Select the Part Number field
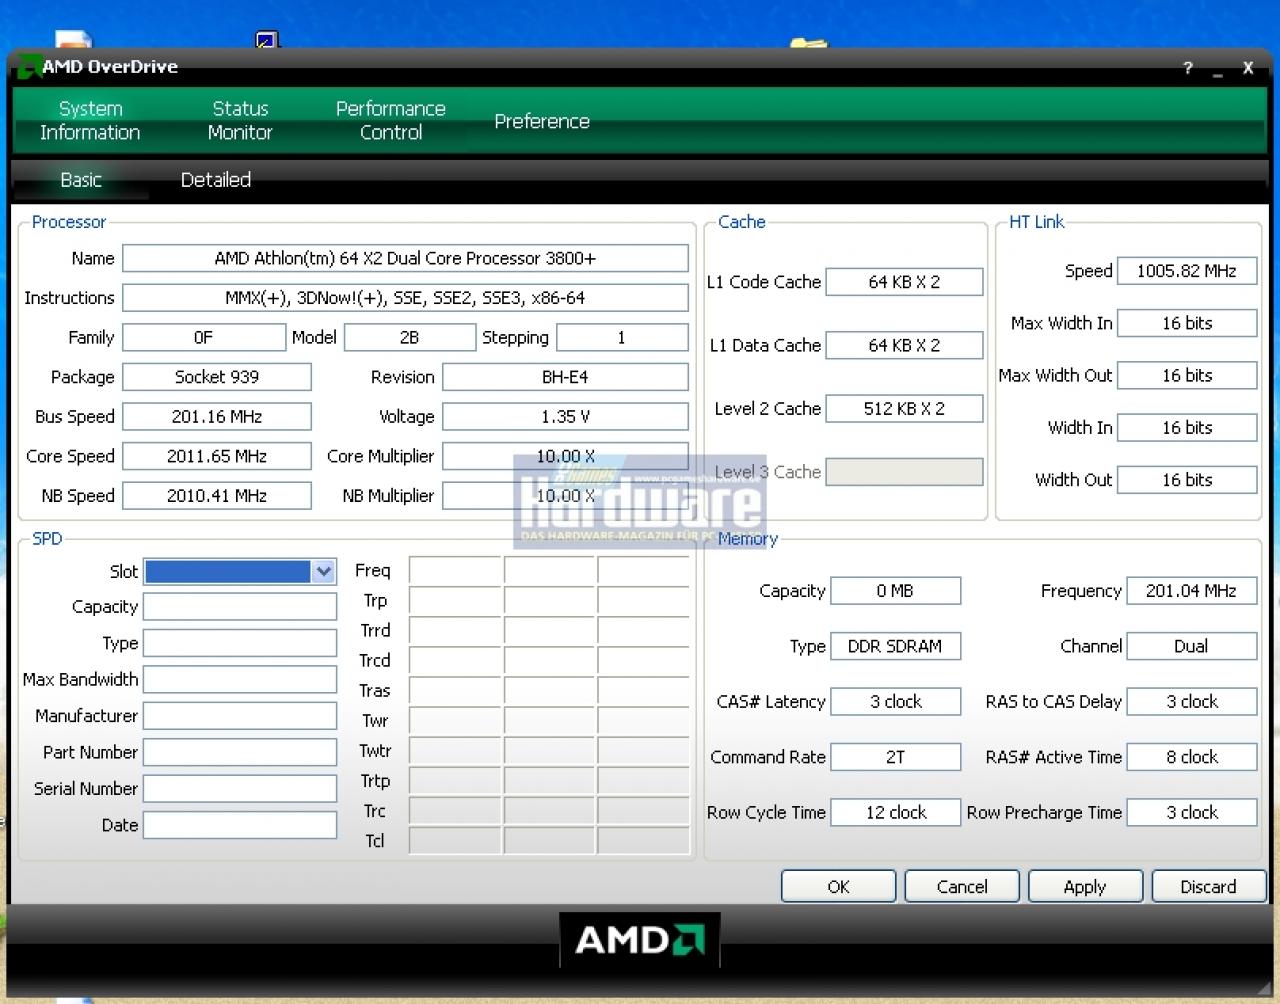Viewport: 1280px width, 1004px height. click(240, 752)
